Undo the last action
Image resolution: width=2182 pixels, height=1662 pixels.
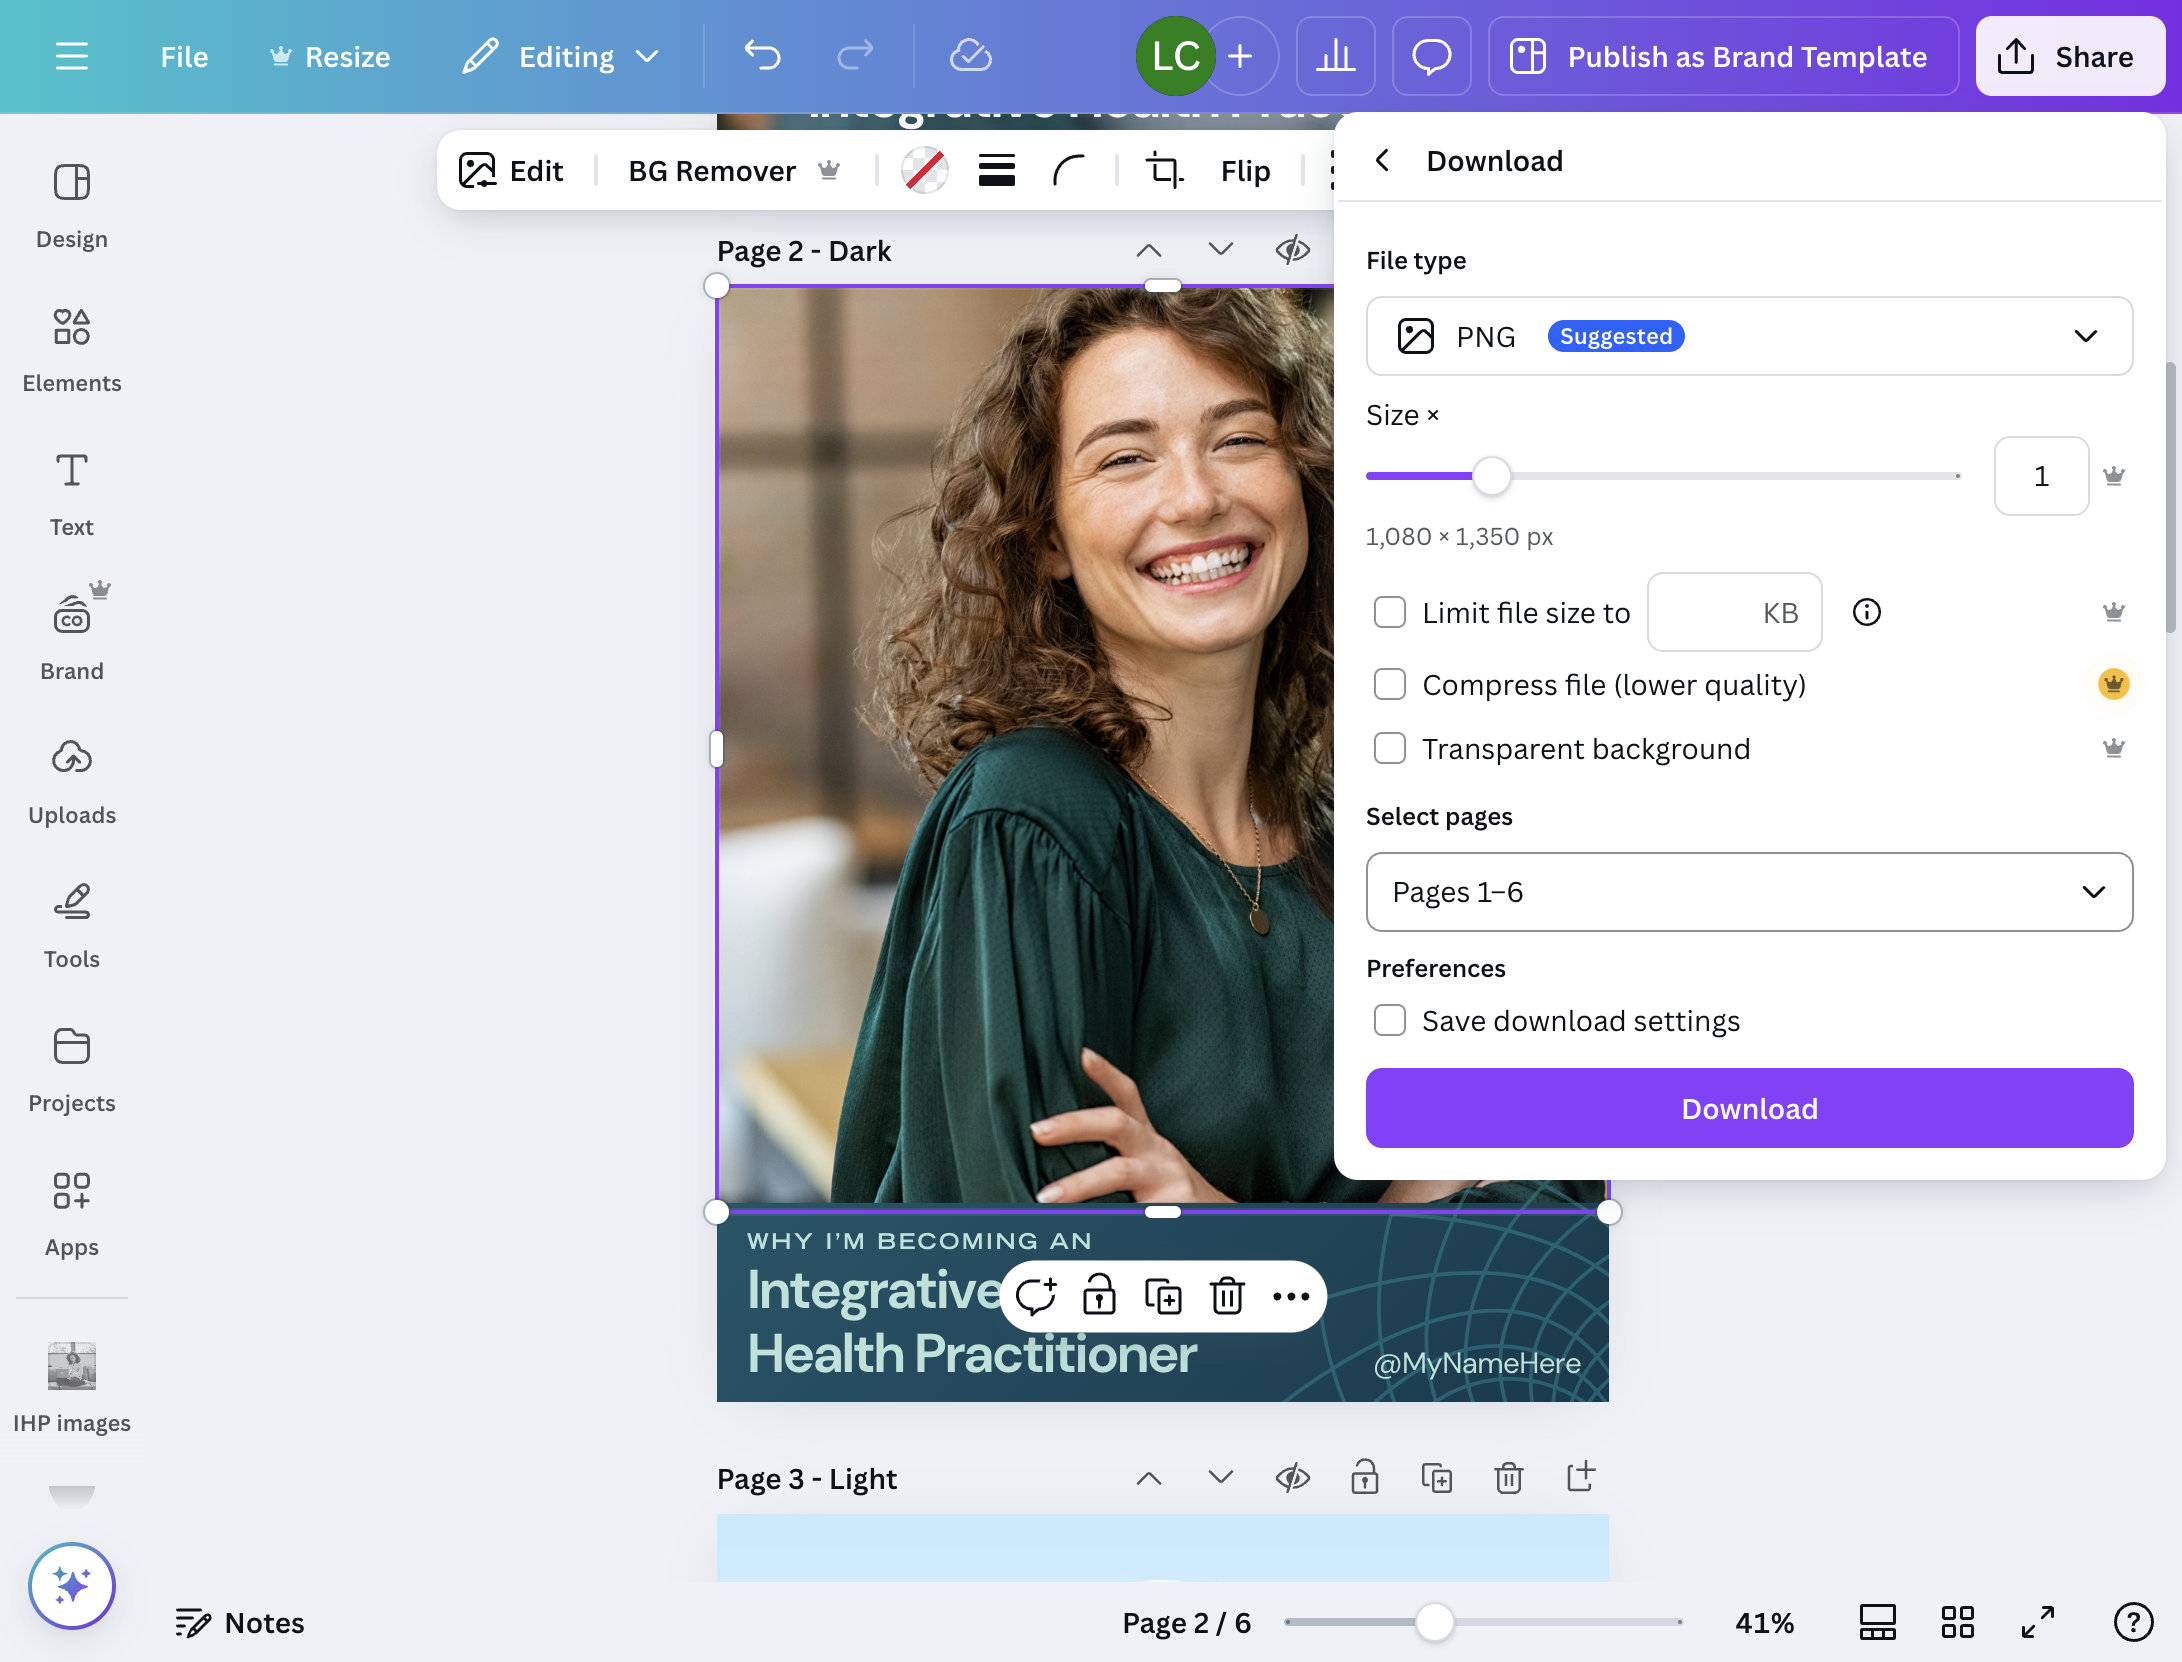pyautogui.click(x=762, y=56)
